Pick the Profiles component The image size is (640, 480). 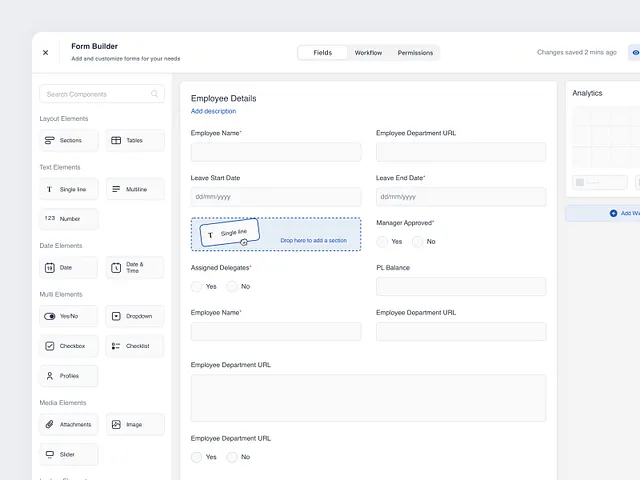coord(69,376)
